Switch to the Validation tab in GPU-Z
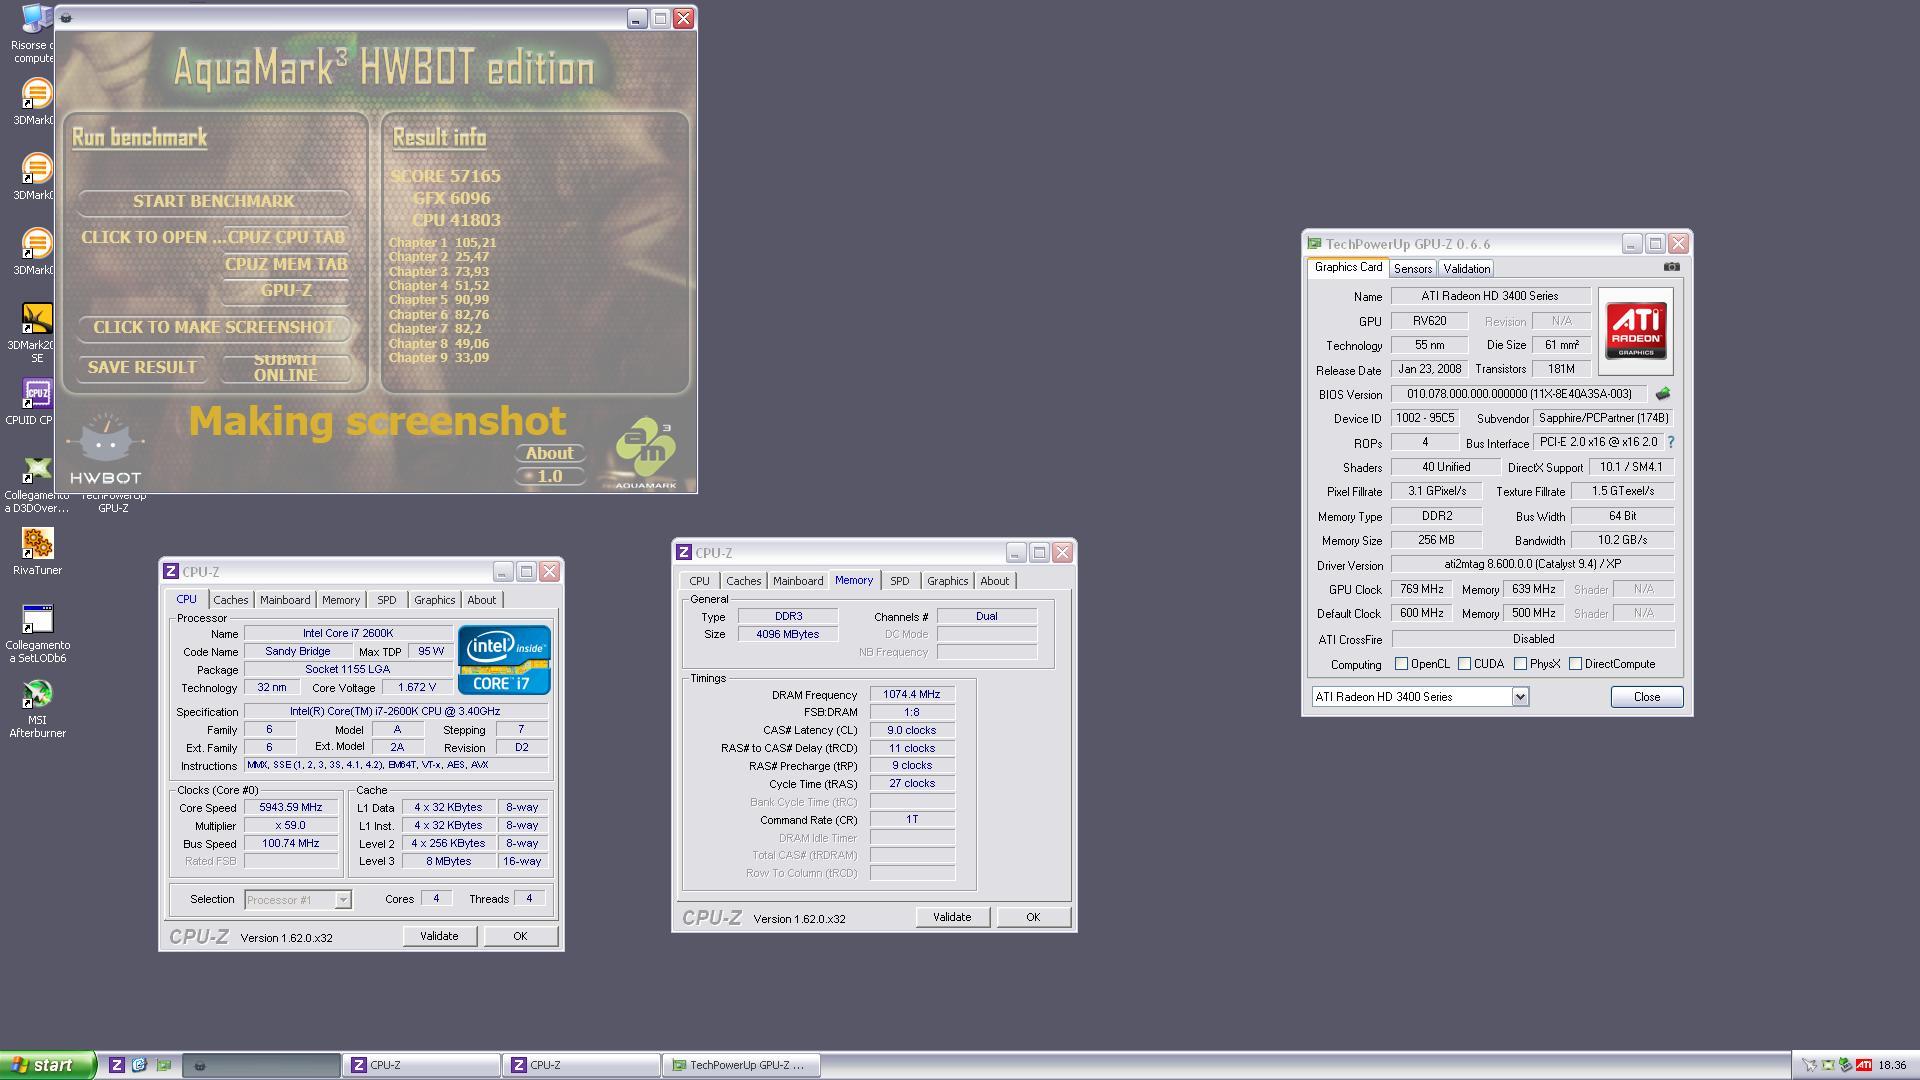Viewport: 1920px width, 1080px height. pyautogui.click(x=1466, y=269)
